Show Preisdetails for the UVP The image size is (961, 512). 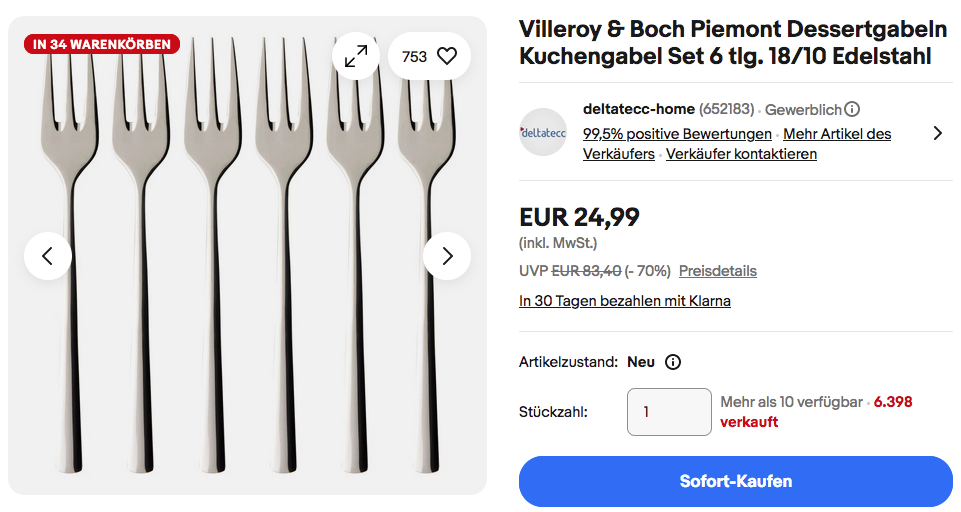pyautogui.click(x=717, y=271)
